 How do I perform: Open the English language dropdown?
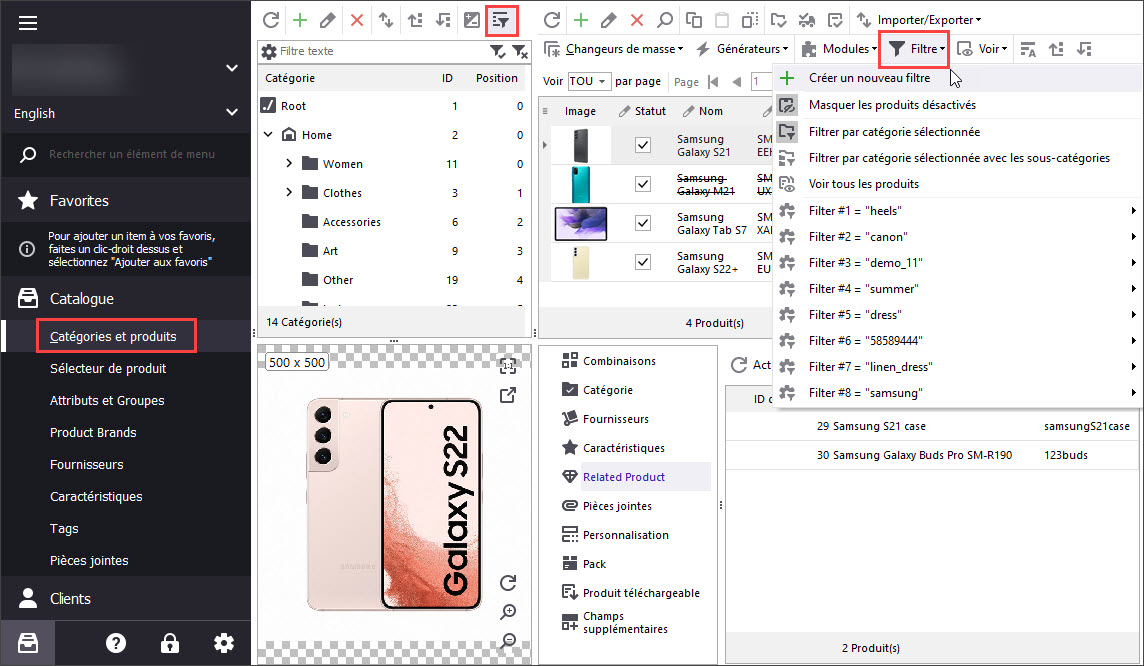[x=125, y=113]
